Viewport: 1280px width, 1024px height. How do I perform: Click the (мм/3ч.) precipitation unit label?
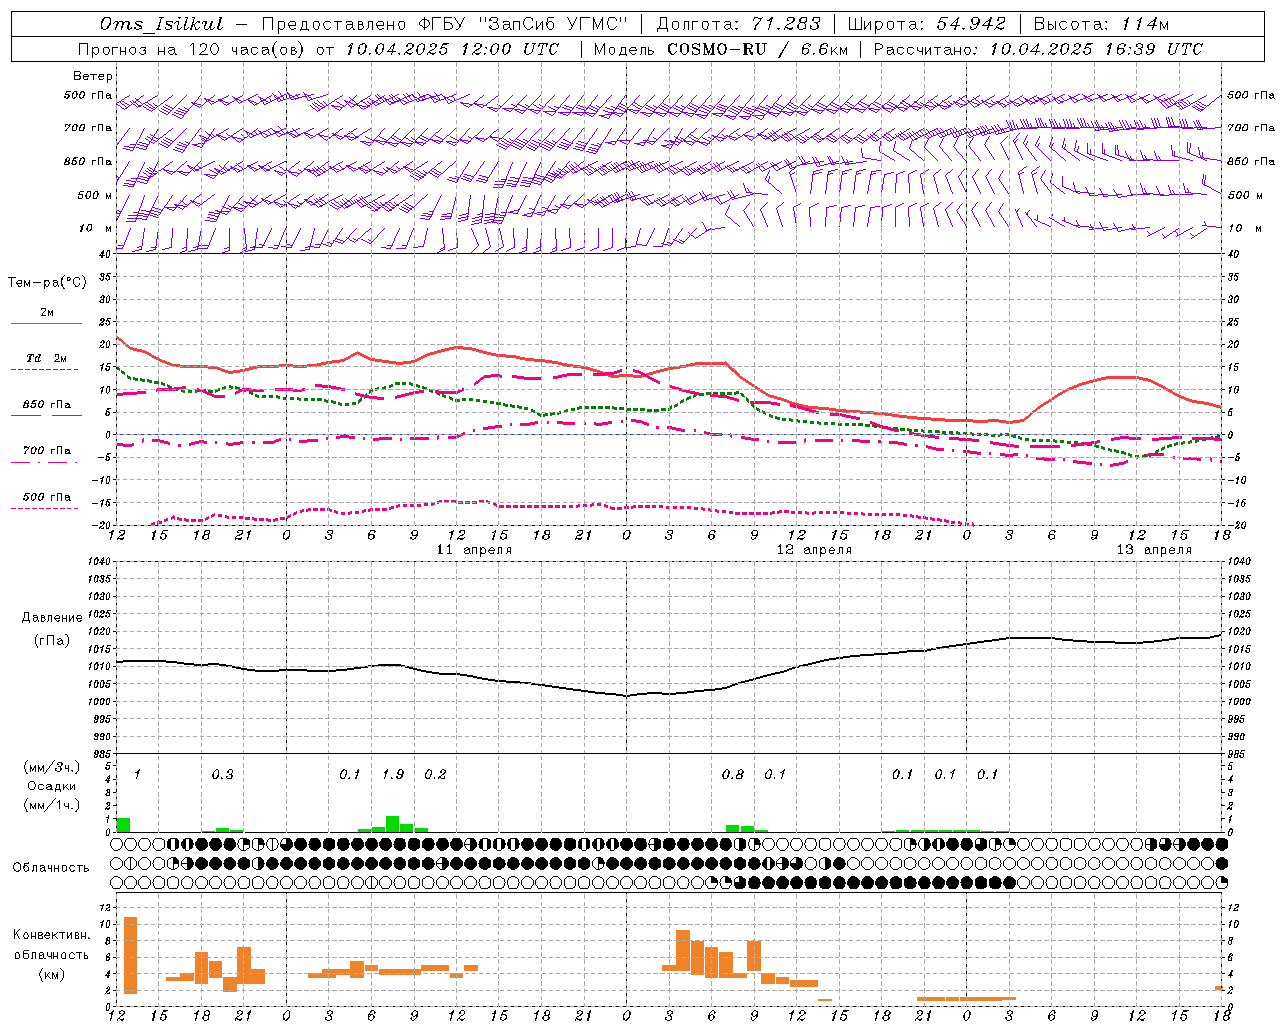[x=51, y=768]
